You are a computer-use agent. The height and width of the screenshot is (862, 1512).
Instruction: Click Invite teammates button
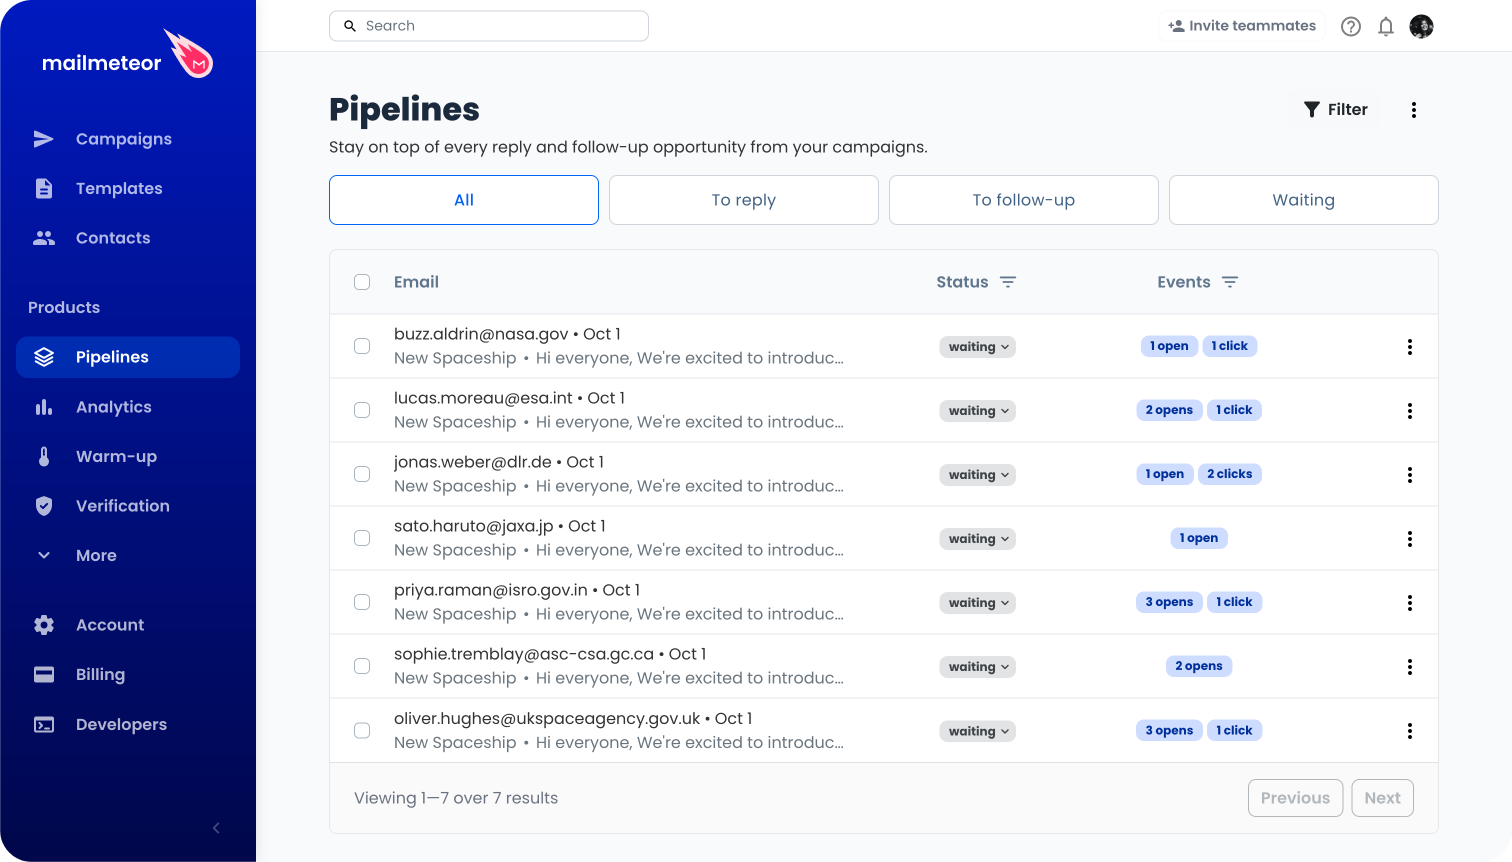click(1242, 26)
